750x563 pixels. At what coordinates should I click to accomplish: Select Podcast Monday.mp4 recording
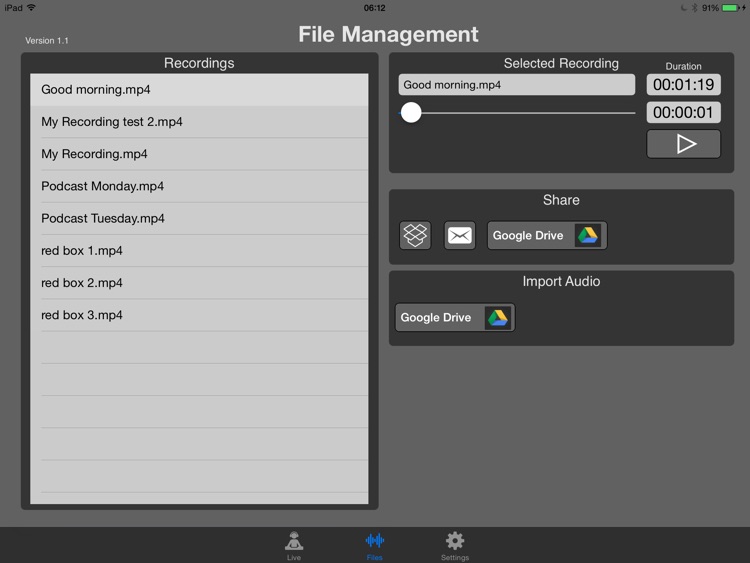coord(199,186)
